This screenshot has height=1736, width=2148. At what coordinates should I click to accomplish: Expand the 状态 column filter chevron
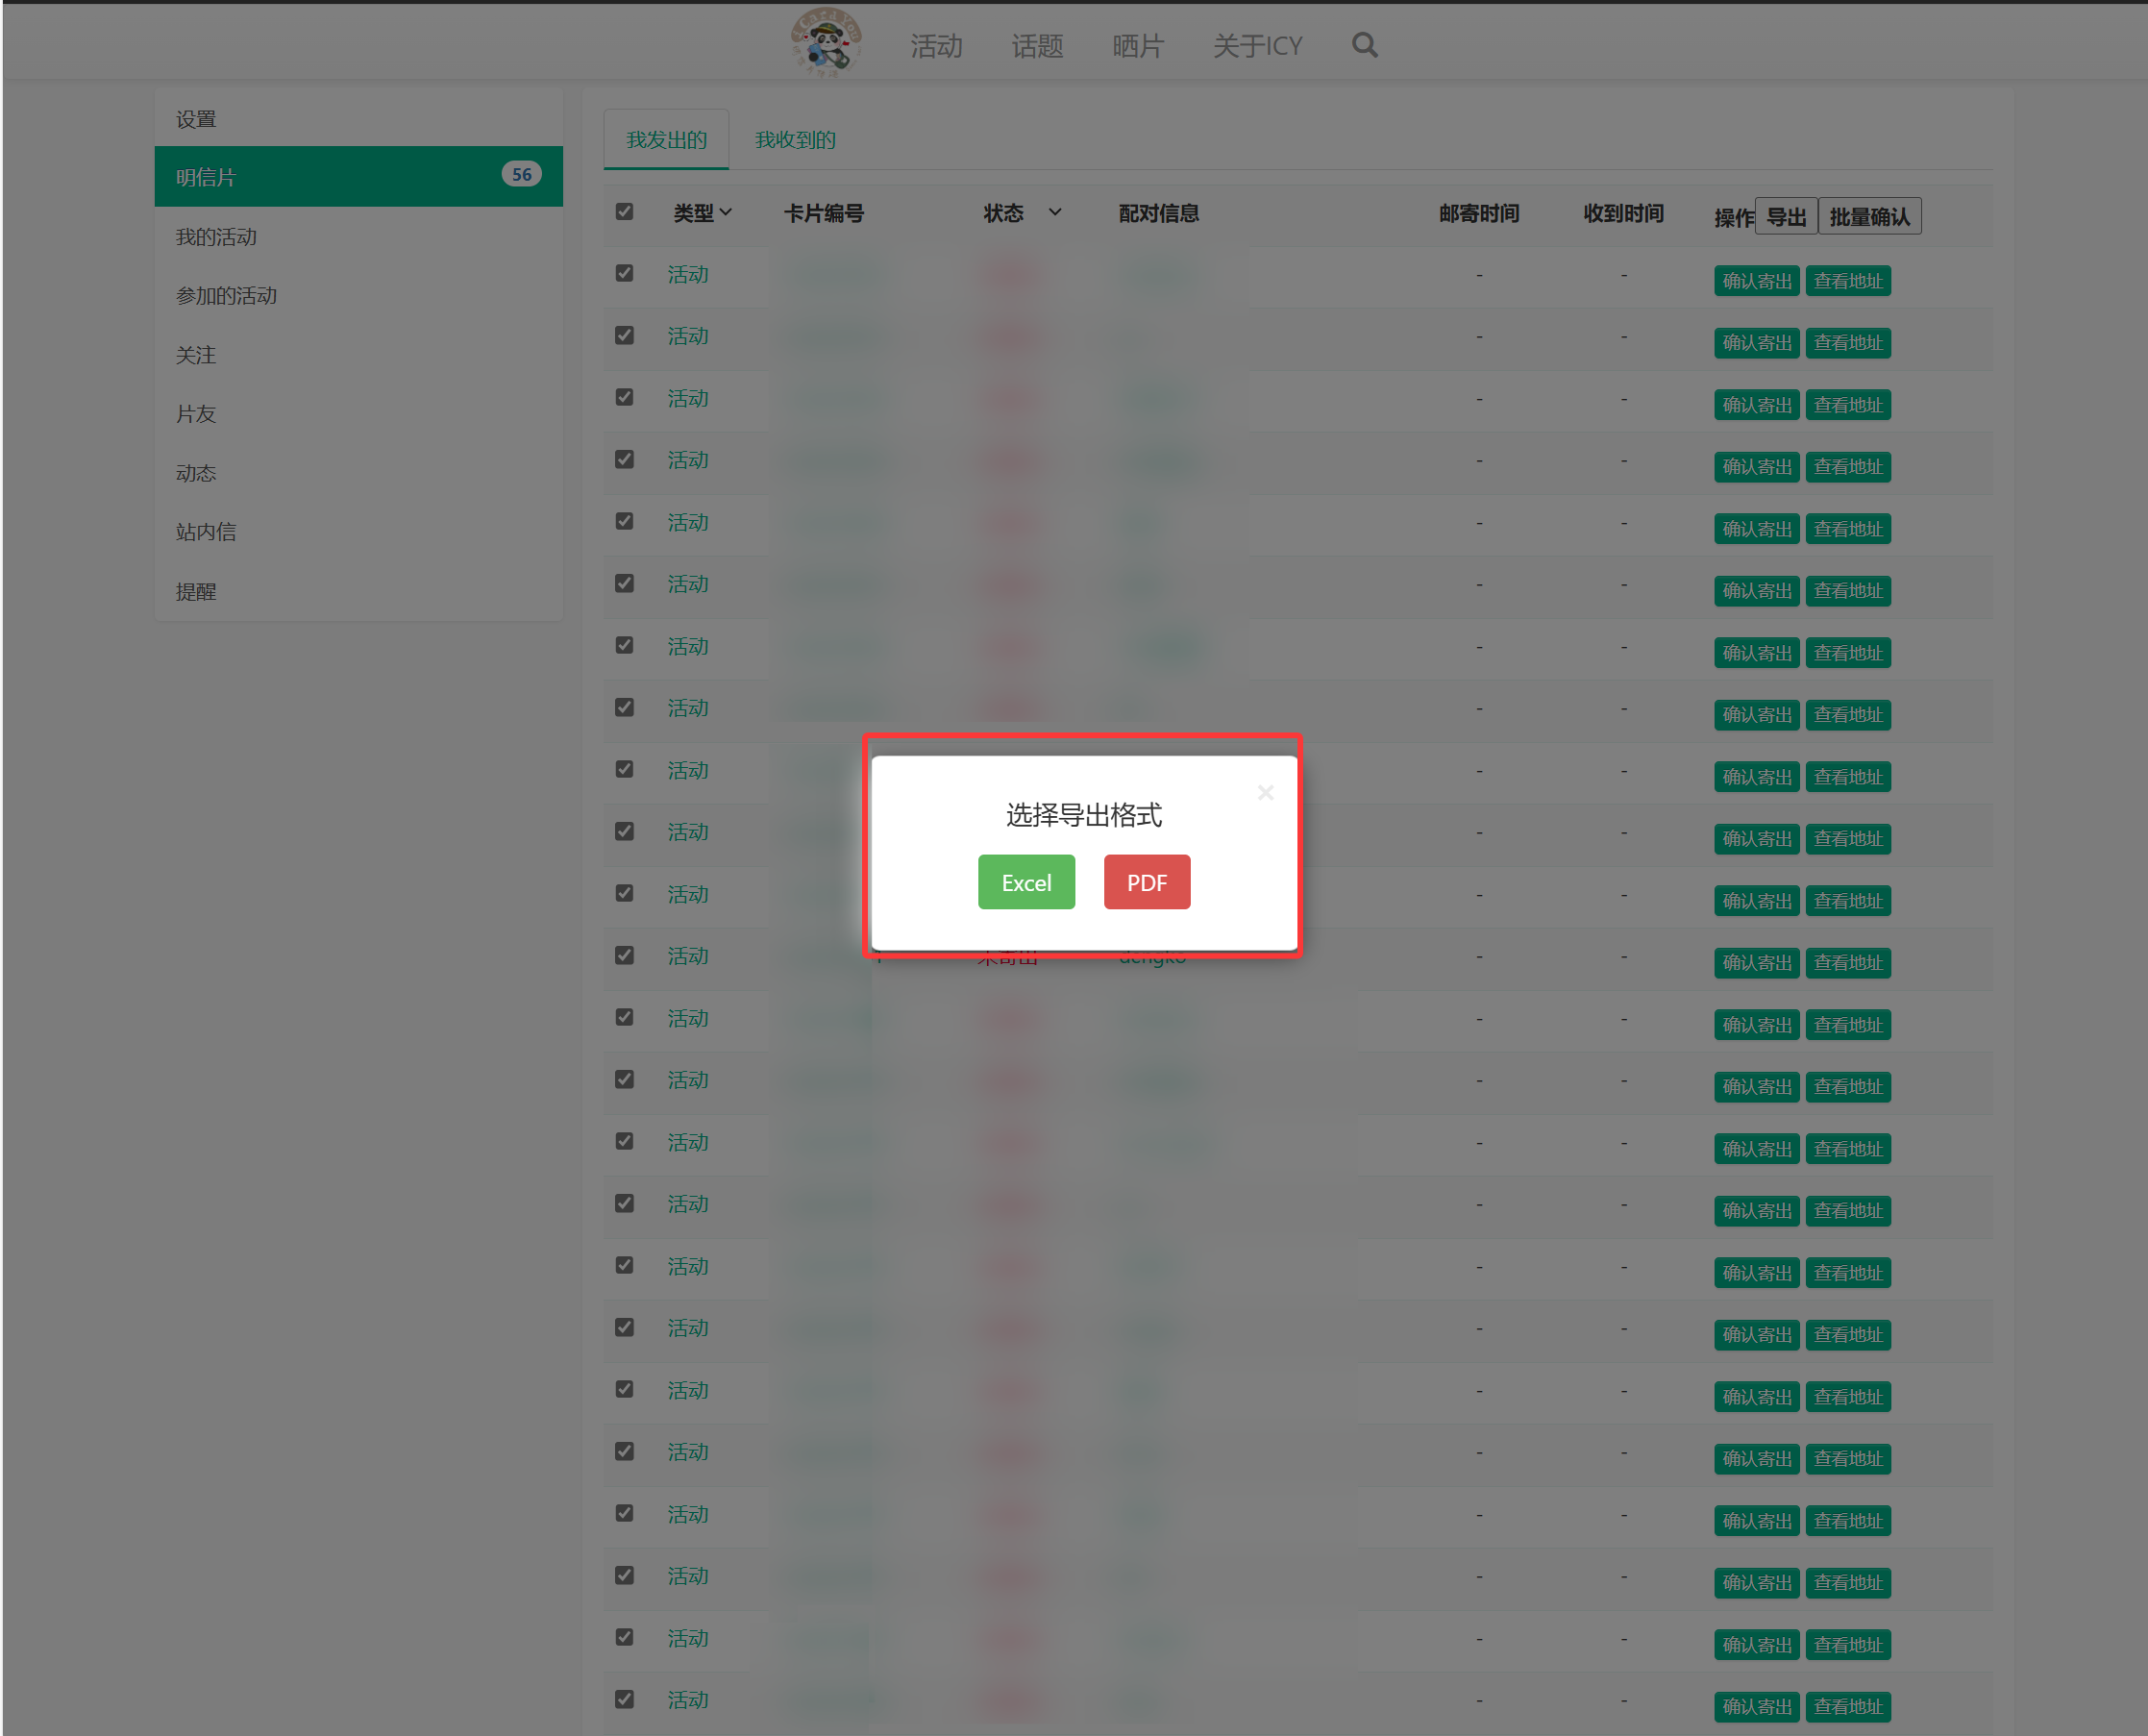point(1054,212)
